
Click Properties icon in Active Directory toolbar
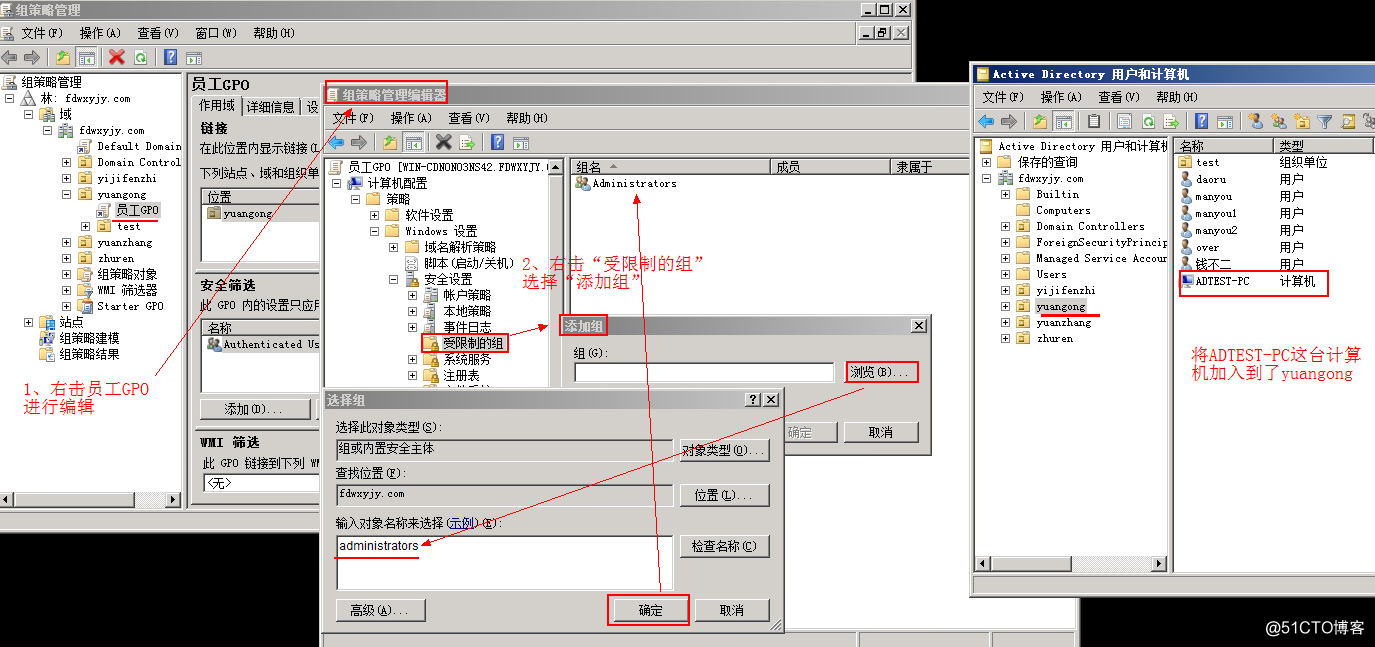coord(1125,122)
